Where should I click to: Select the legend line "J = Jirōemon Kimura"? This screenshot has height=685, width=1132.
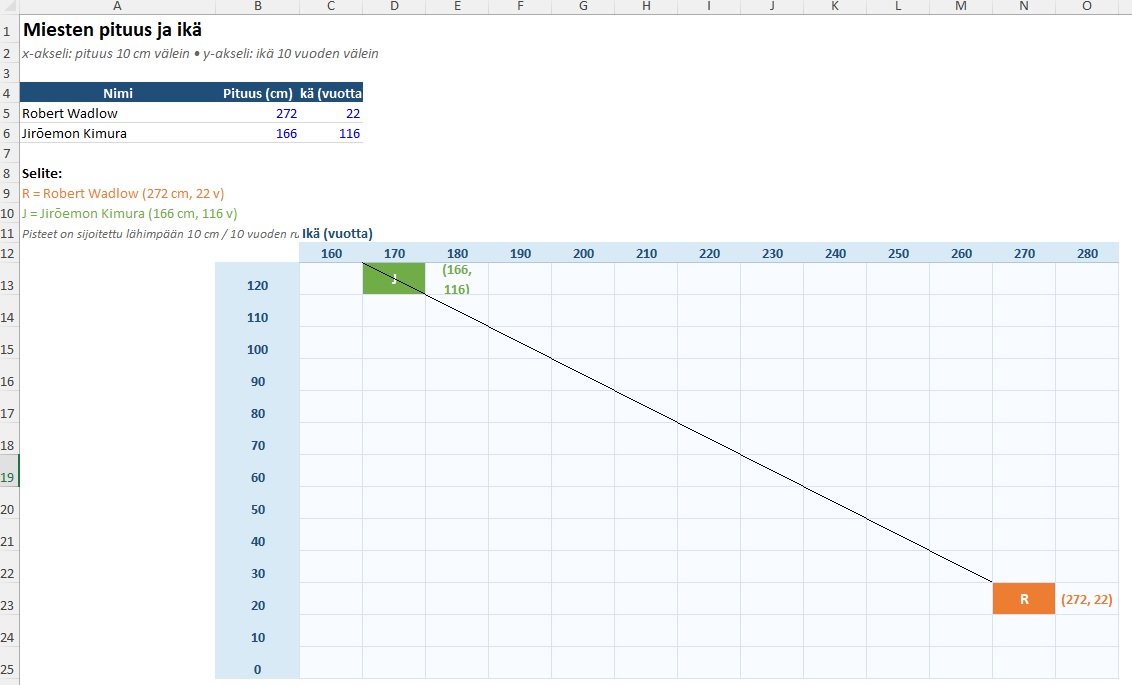(x=129, y=214)
